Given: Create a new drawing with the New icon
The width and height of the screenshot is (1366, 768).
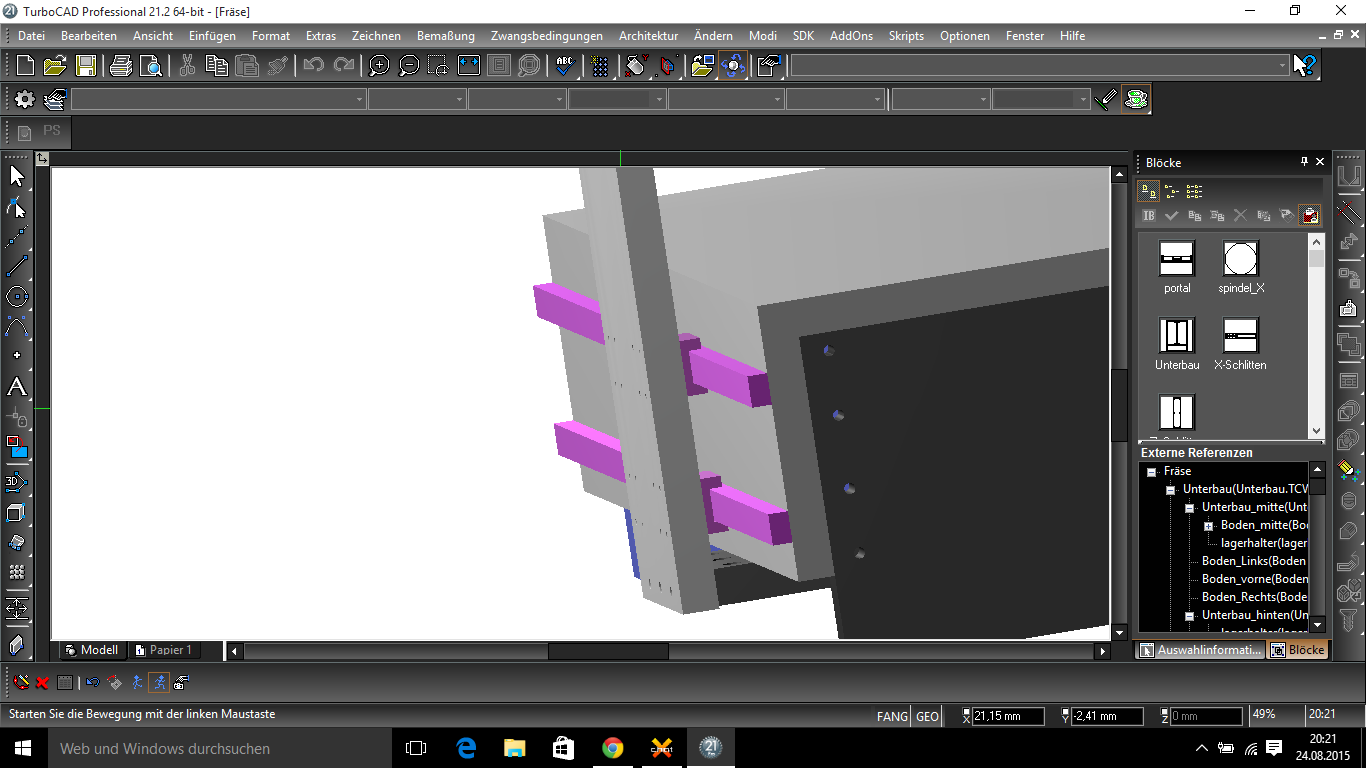Looking at the screenshot, I should 26,66.
